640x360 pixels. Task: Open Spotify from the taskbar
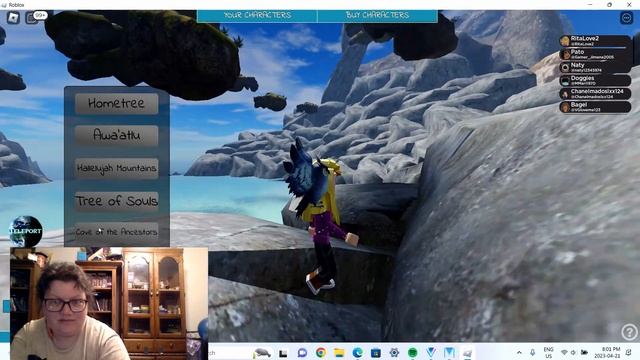point(413,353)
